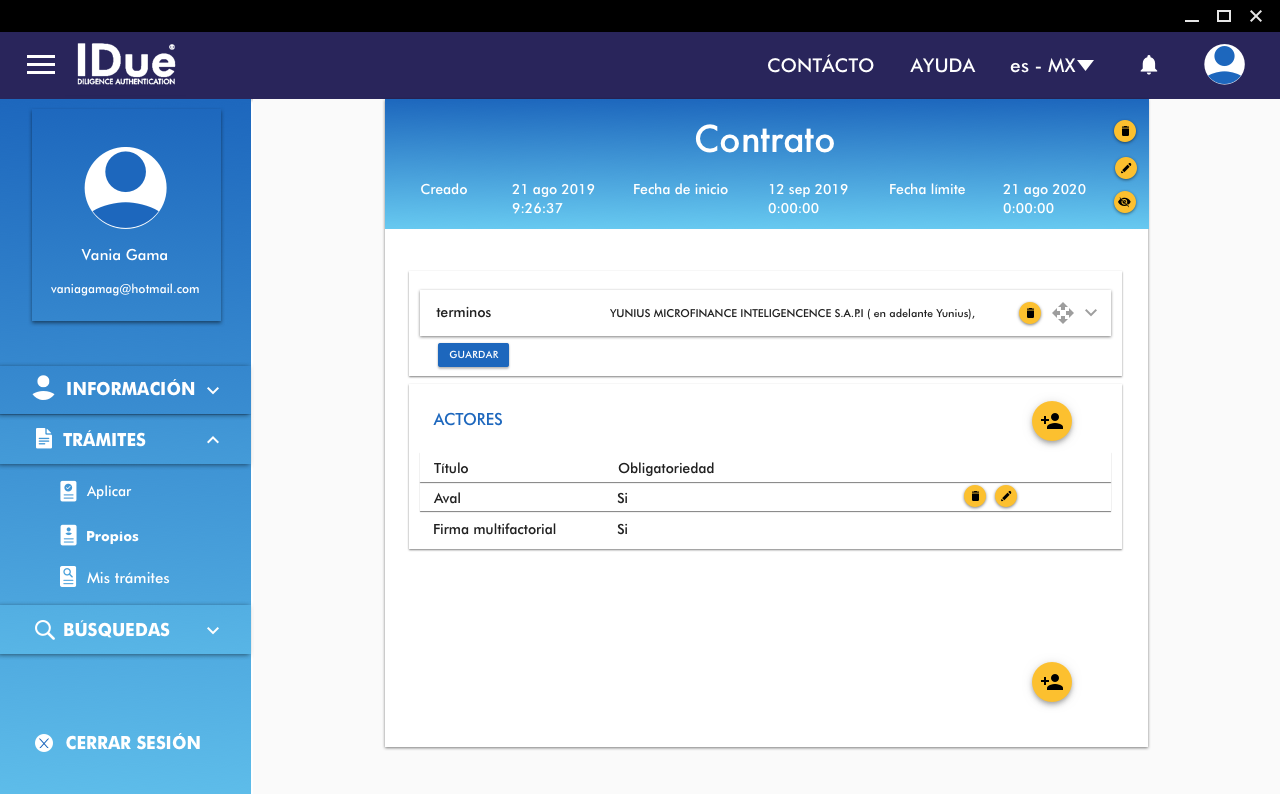The width and height of the screenshot is (1280, 794).
Task: Click the notifications bell icon
Action: tap(1149, 65)
